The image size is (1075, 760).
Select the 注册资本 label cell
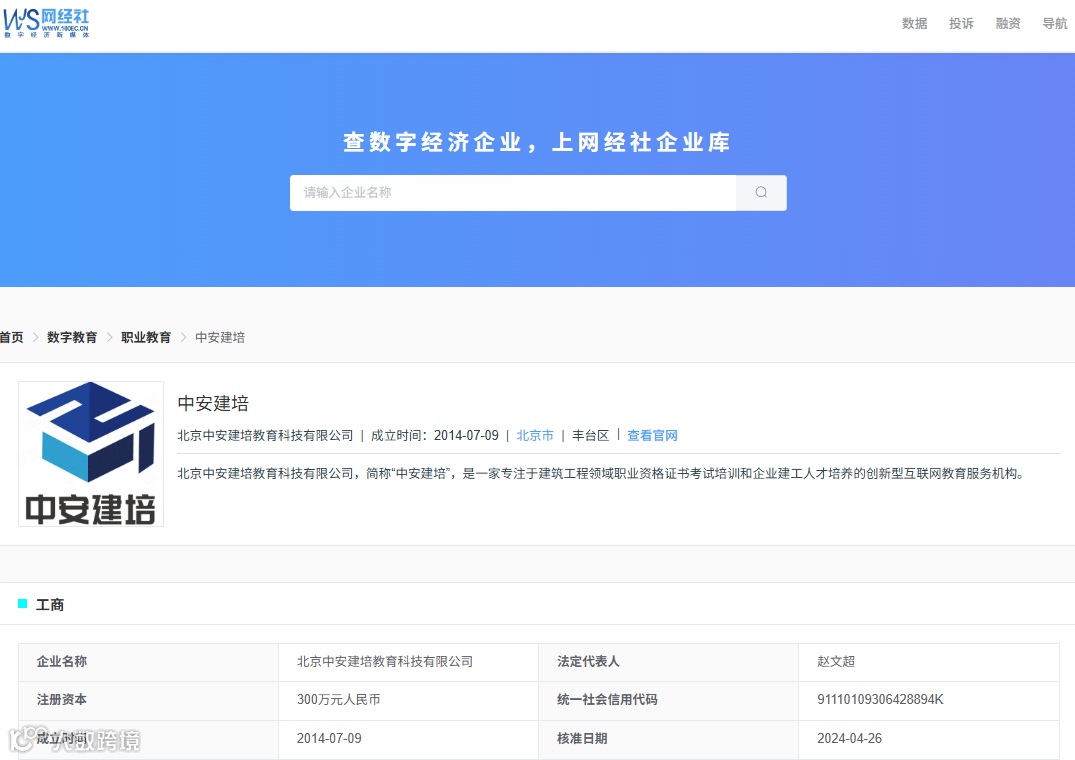click(148, 700)
